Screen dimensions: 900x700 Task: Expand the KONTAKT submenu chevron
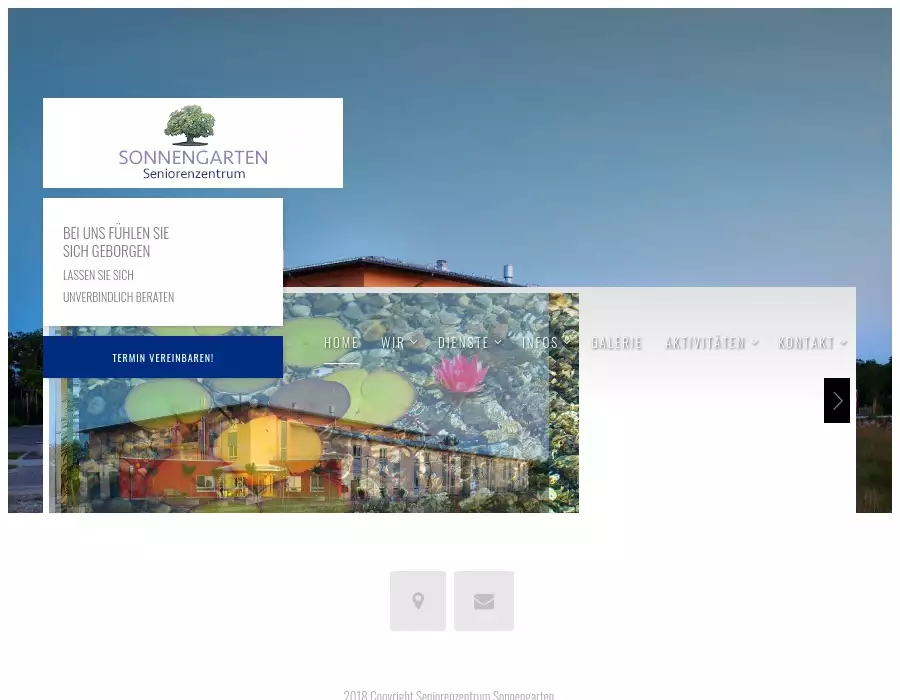click(x=844, y=343)
